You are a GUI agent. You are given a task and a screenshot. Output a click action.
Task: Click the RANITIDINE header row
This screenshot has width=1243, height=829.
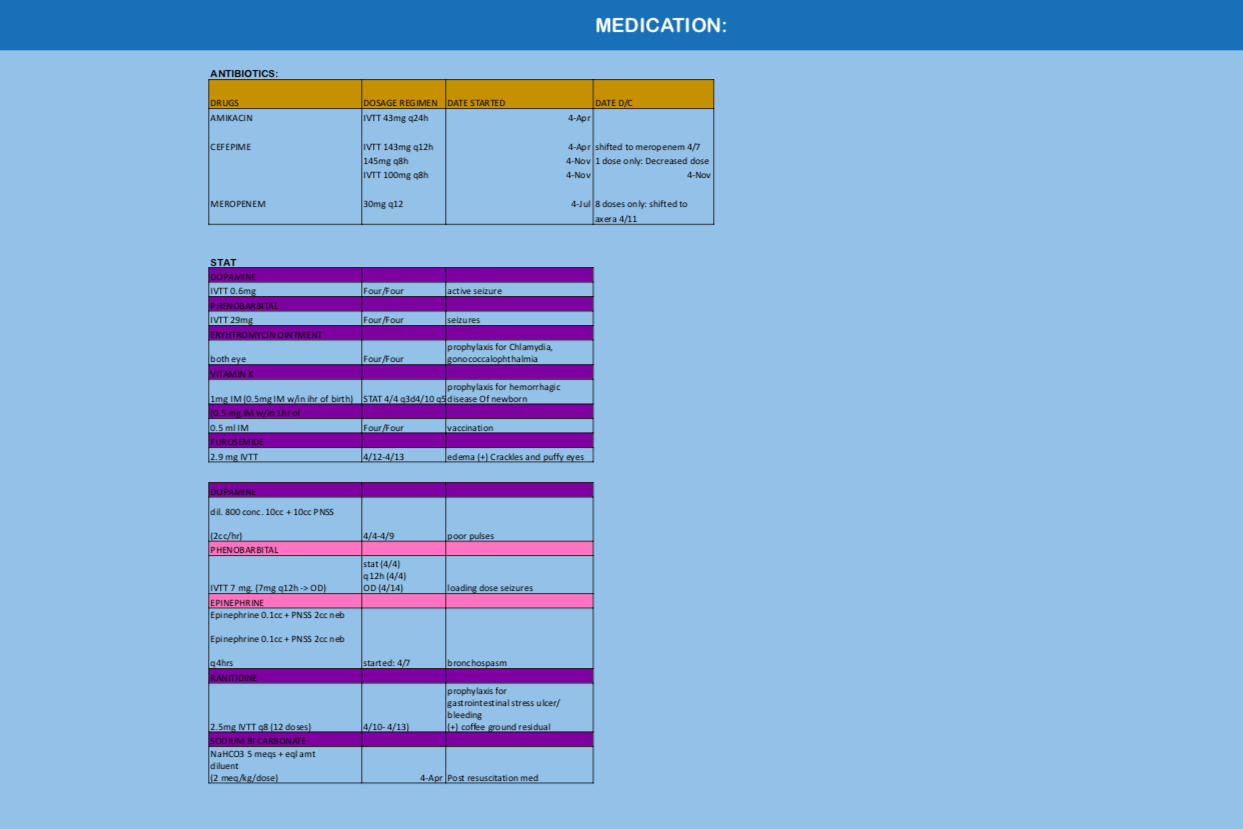pyautogui.click(x=400, y=677)
